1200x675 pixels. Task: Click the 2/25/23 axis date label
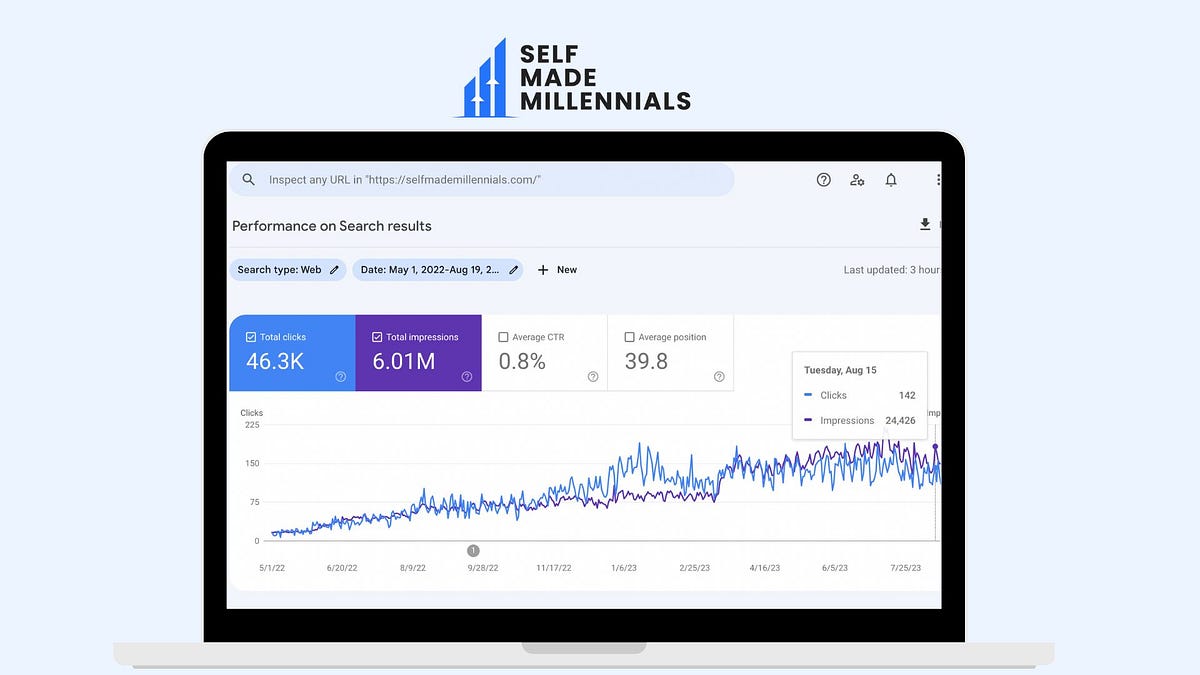pyautogui.click(x=693, y=568)
